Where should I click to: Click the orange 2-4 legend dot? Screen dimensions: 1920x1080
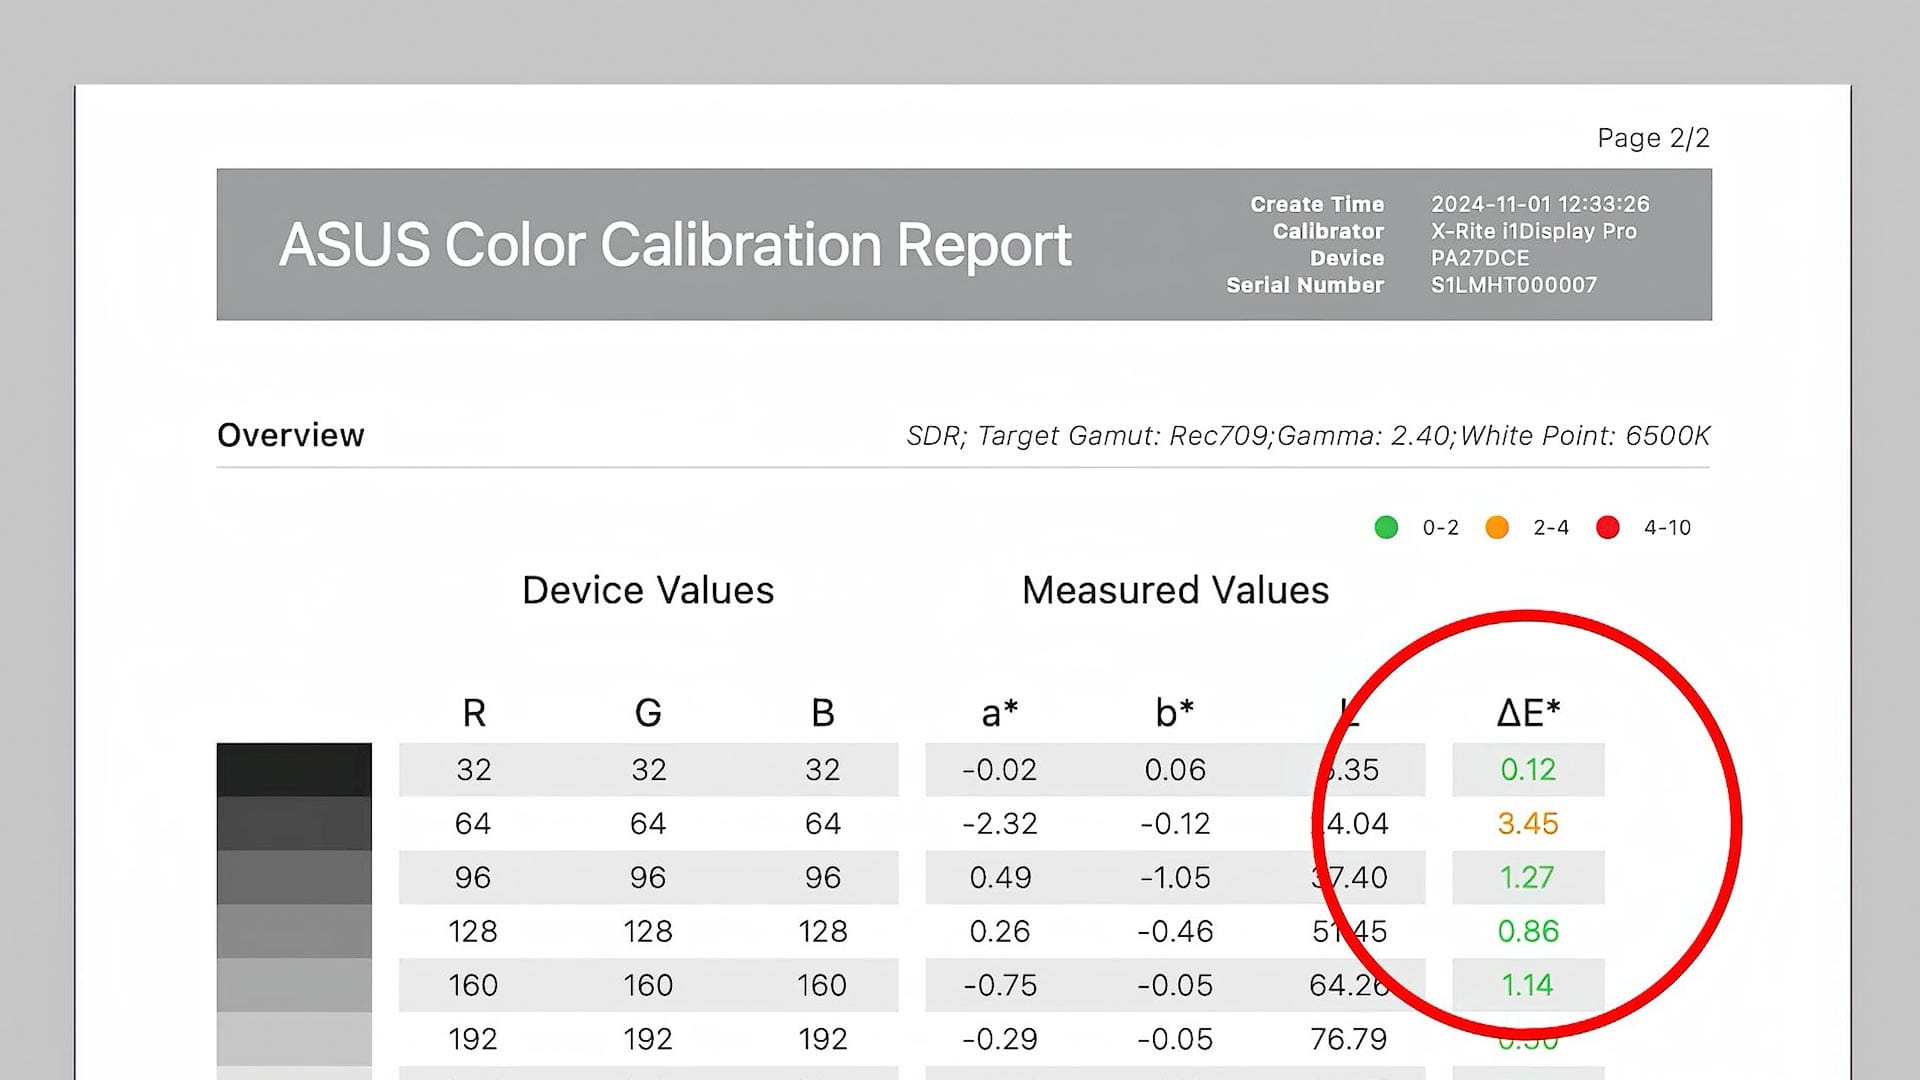tap(1497, 527)
